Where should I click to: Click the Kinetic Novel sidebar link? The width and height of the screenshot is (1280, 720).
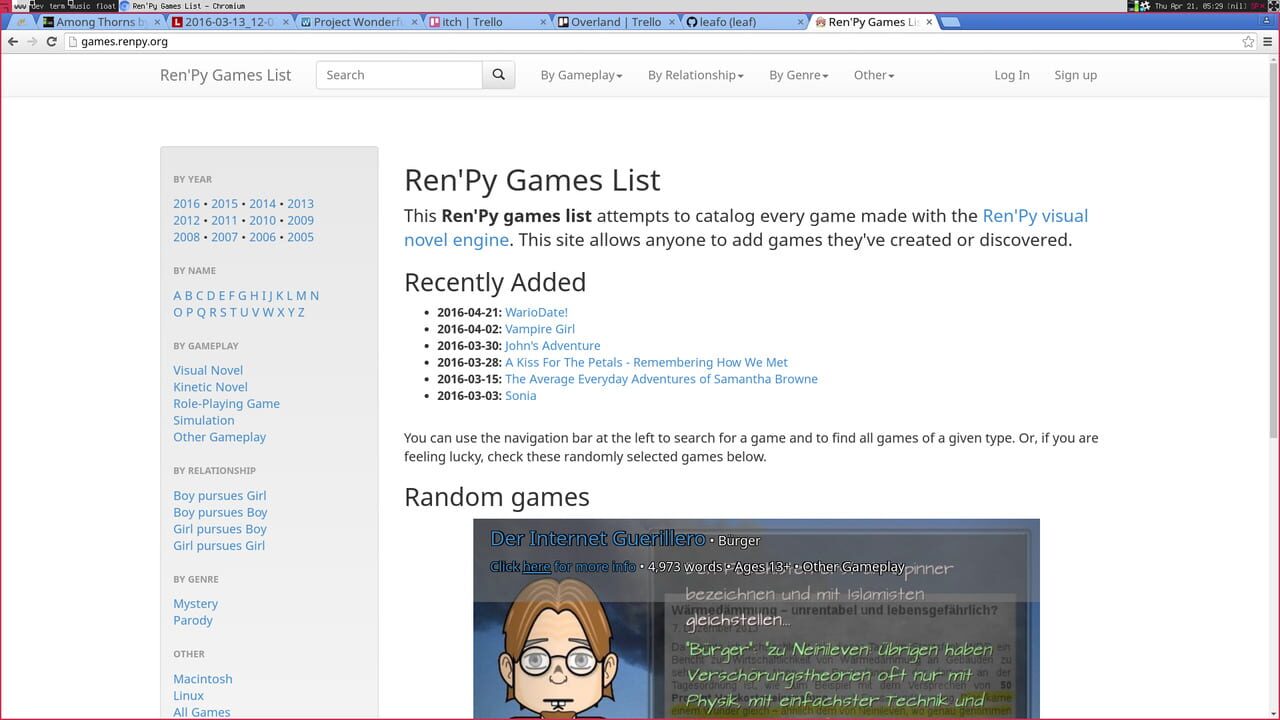(x=210, y=387)
